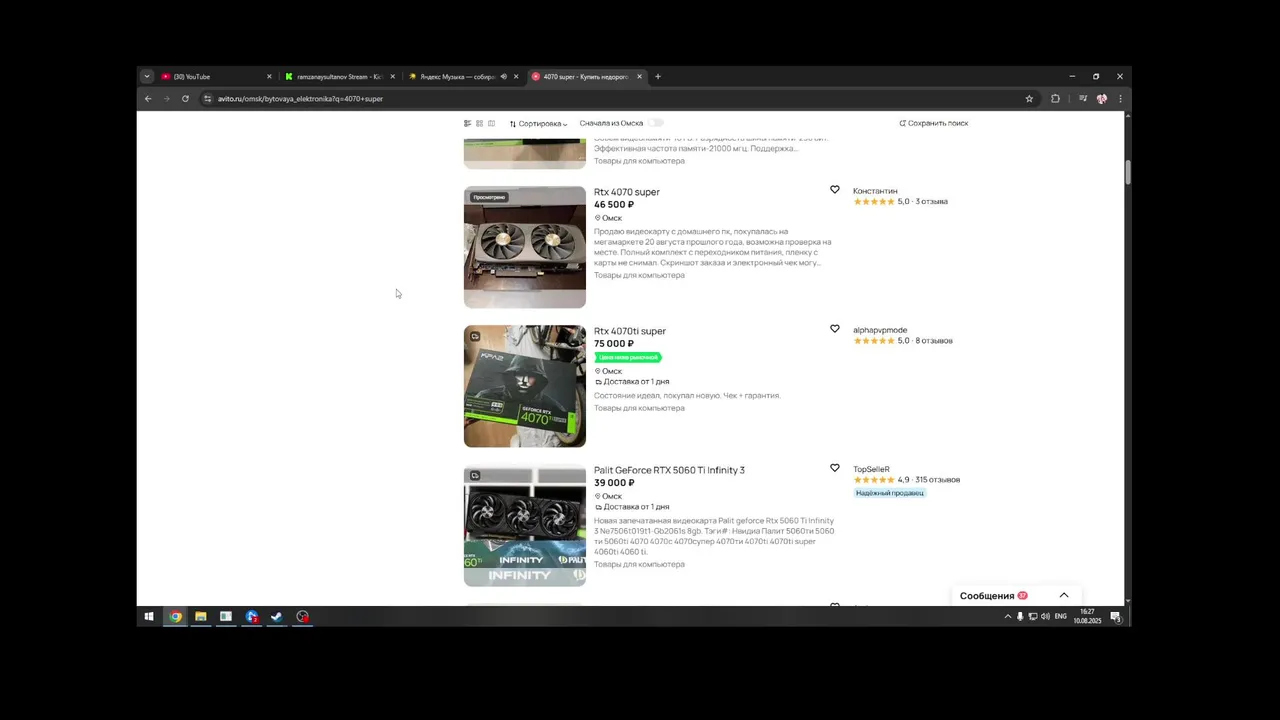1280x720 pixels.
Task: View site information icon in address bar
Action: coord(208,99)
